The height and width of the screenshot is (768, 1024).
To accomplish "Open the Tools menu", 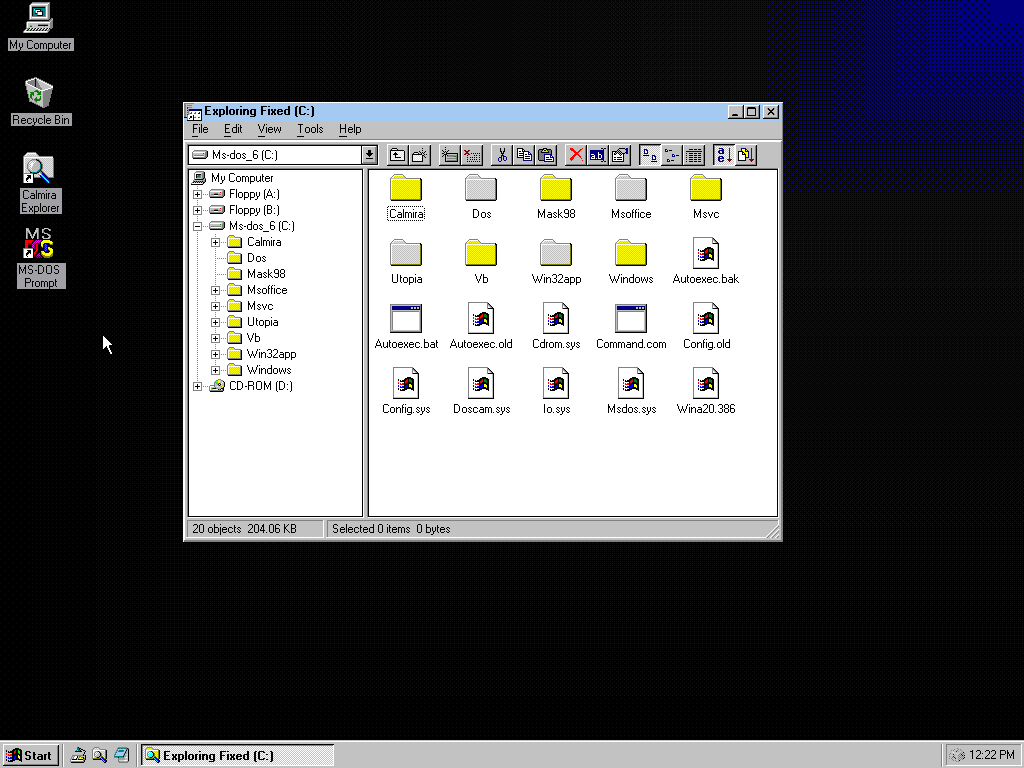I will point(310,129).
